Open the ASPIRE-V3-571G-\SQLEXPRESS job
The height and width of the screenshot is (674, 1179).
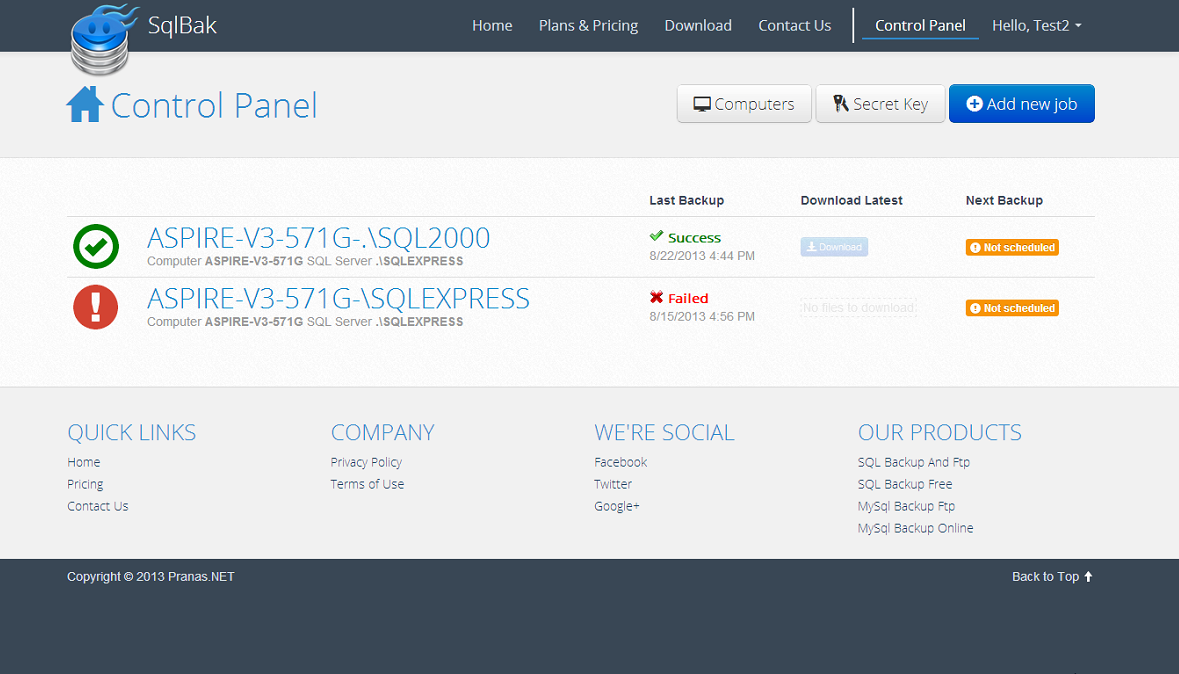click(338, 299)
